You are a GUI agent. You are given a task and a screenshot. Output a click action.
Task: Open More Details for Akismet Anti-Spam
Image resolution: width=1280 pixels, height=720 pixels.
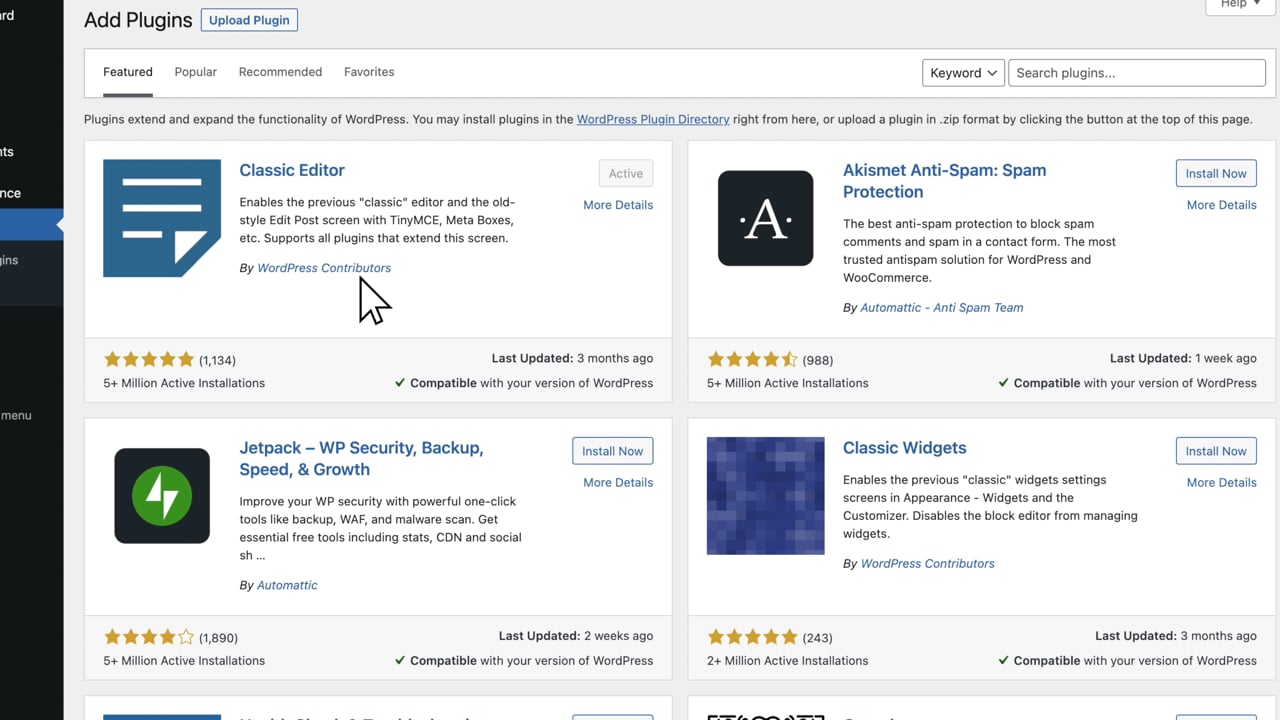1222,205
